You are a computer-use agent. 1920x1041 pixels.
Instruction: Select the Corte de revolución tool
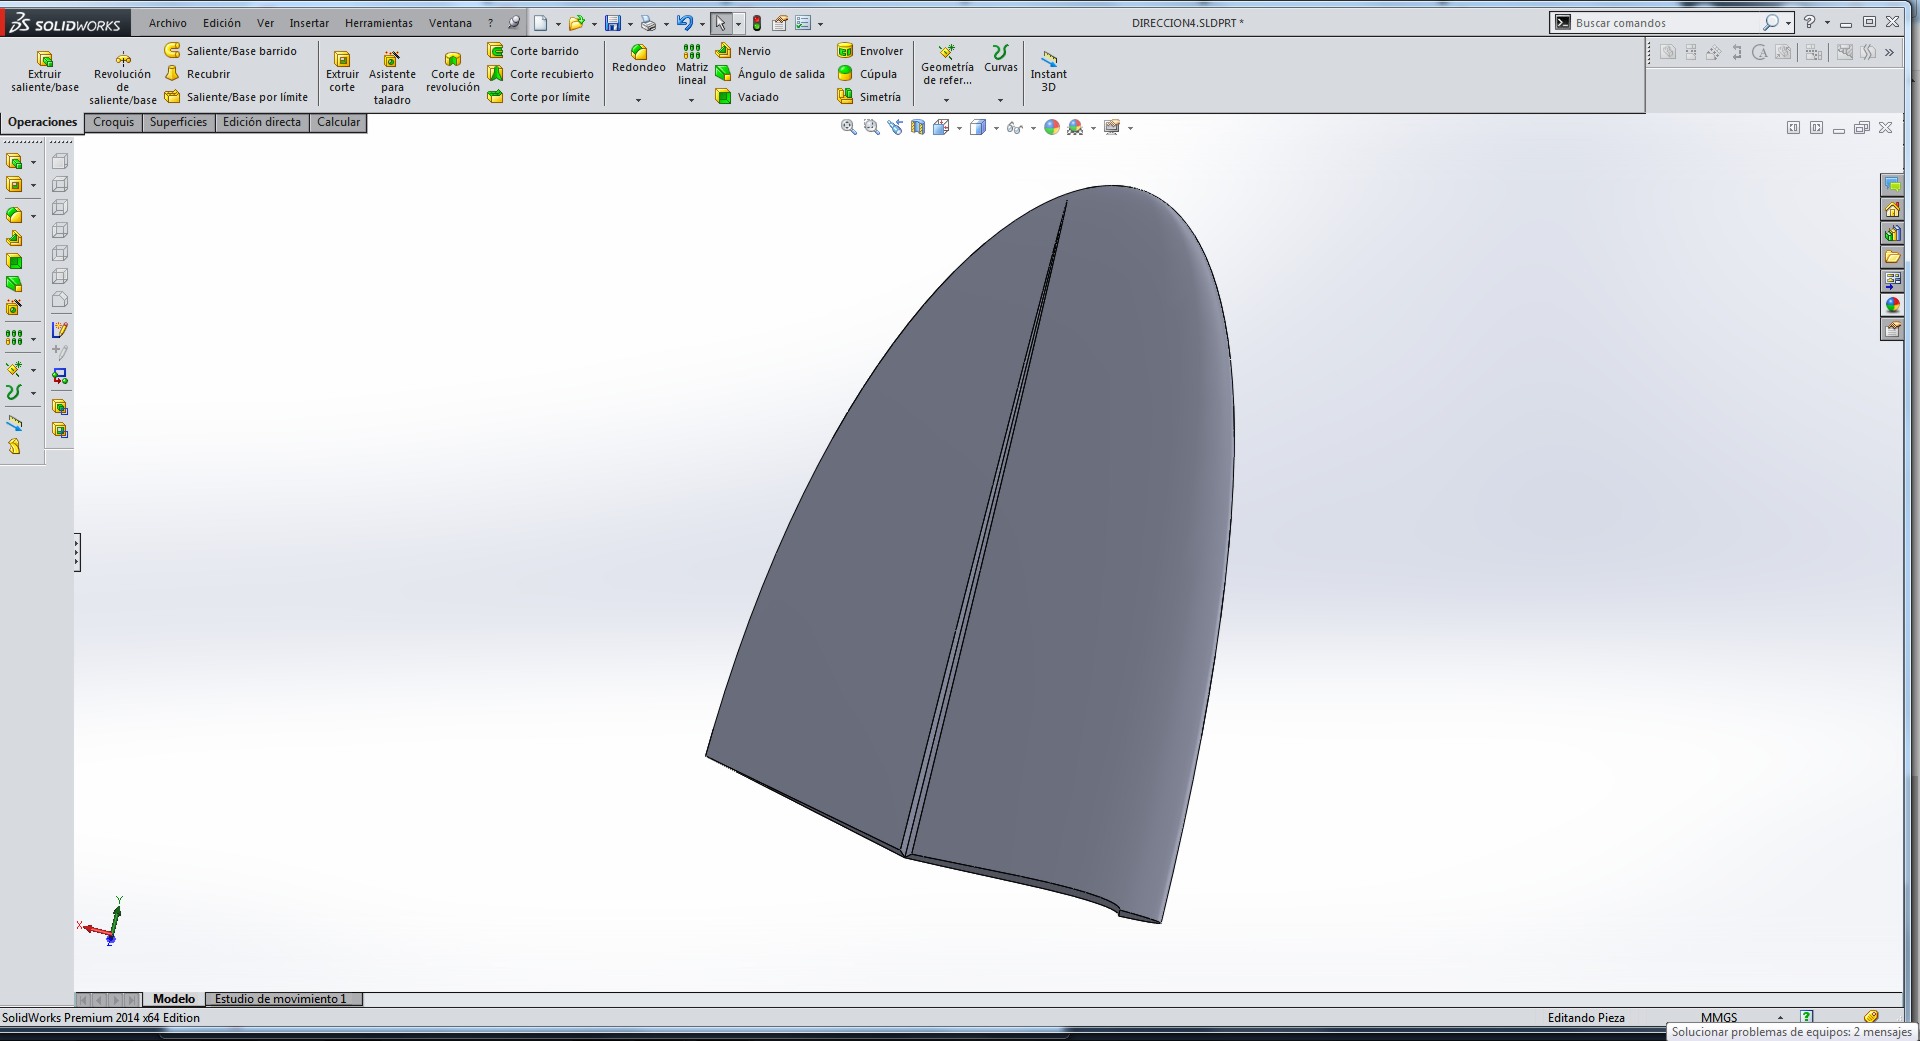pos(452,72)
